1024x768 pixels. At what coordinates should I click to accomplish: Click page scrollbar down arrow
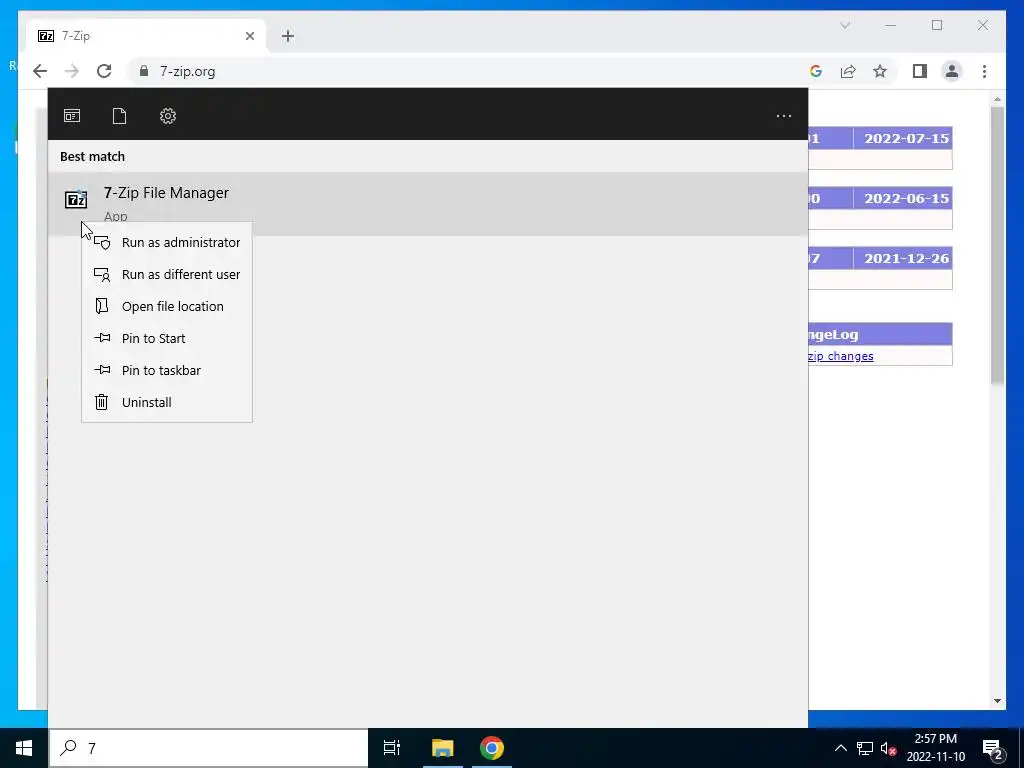(997, 701)
